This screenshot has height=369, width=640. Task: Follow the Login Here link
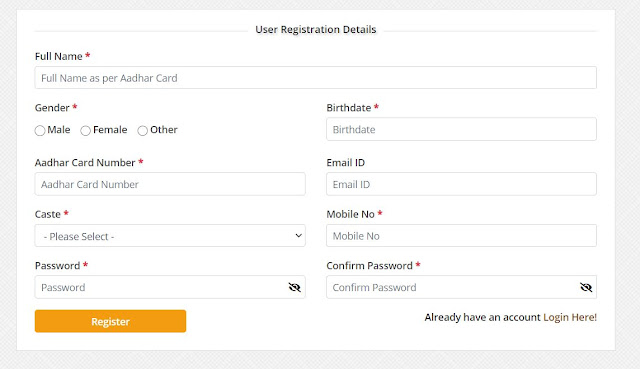pos(570,317)
